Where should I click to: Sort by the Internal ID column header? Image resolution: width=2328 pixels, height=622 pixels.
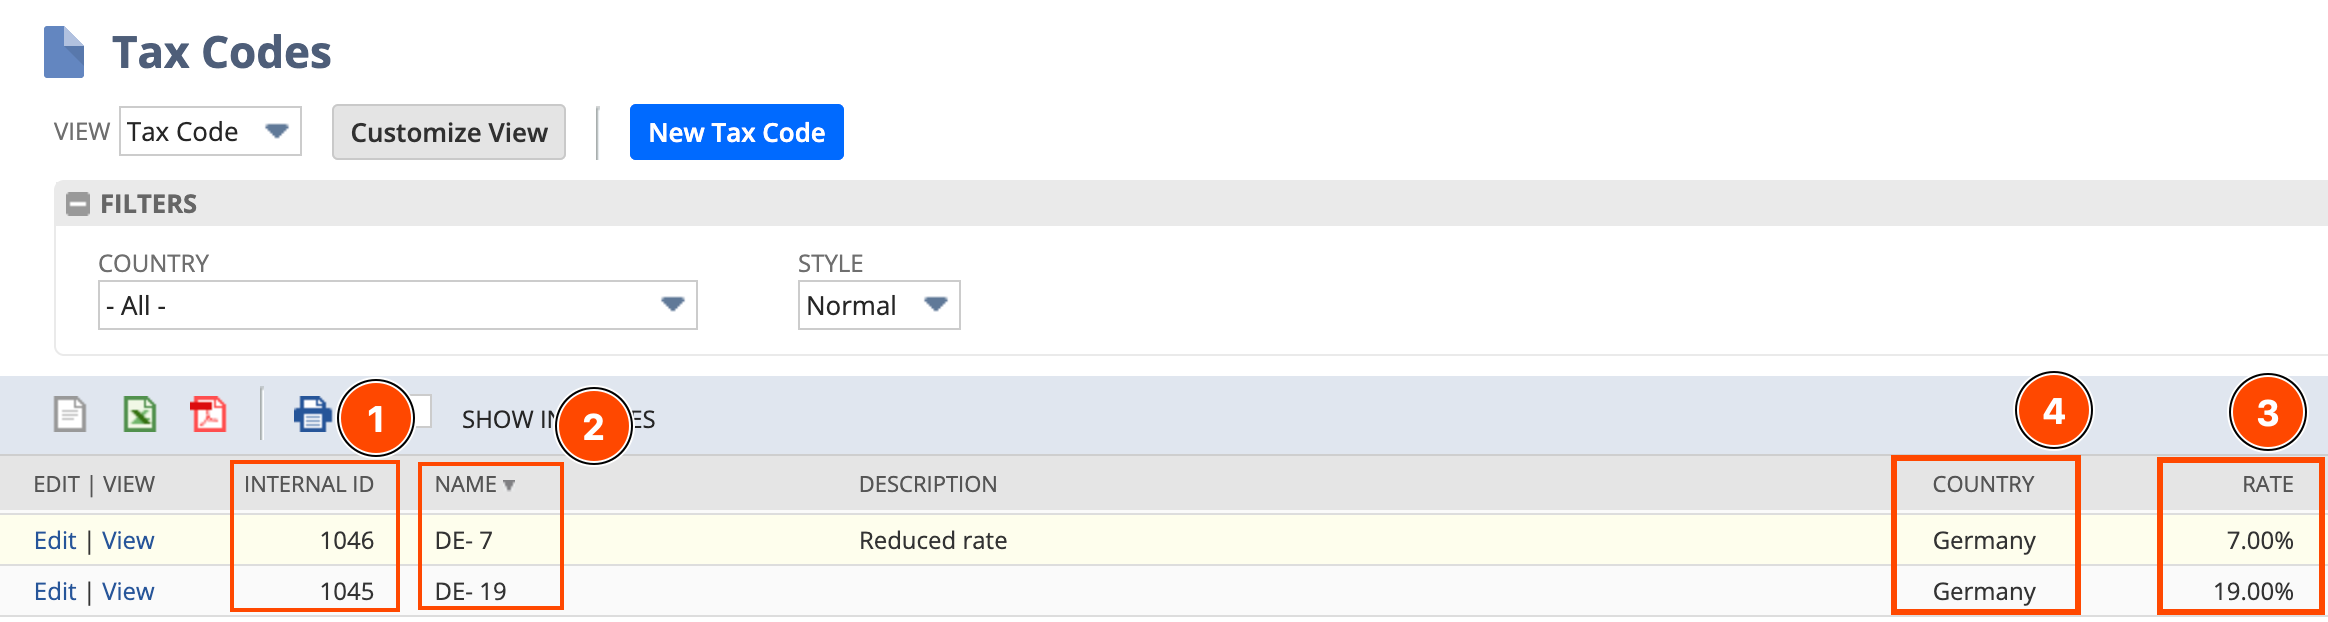tap(308, 484)
